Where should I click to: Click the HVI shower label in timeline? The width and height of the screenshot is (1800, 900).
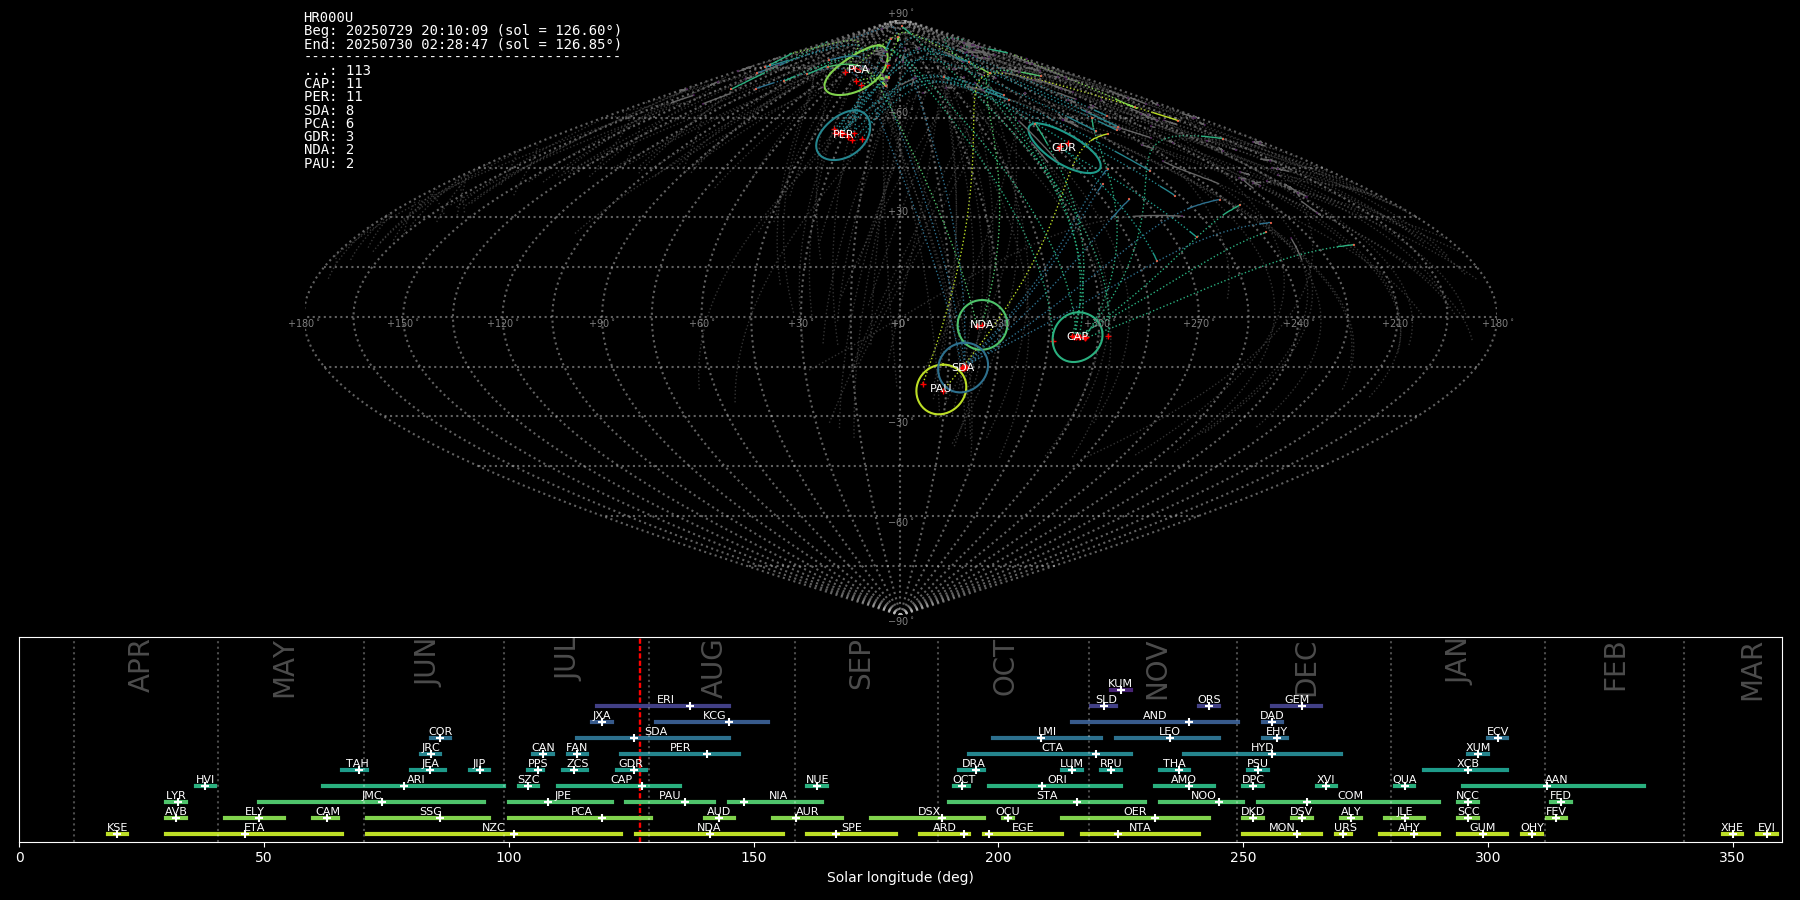(x=205, y=780)
